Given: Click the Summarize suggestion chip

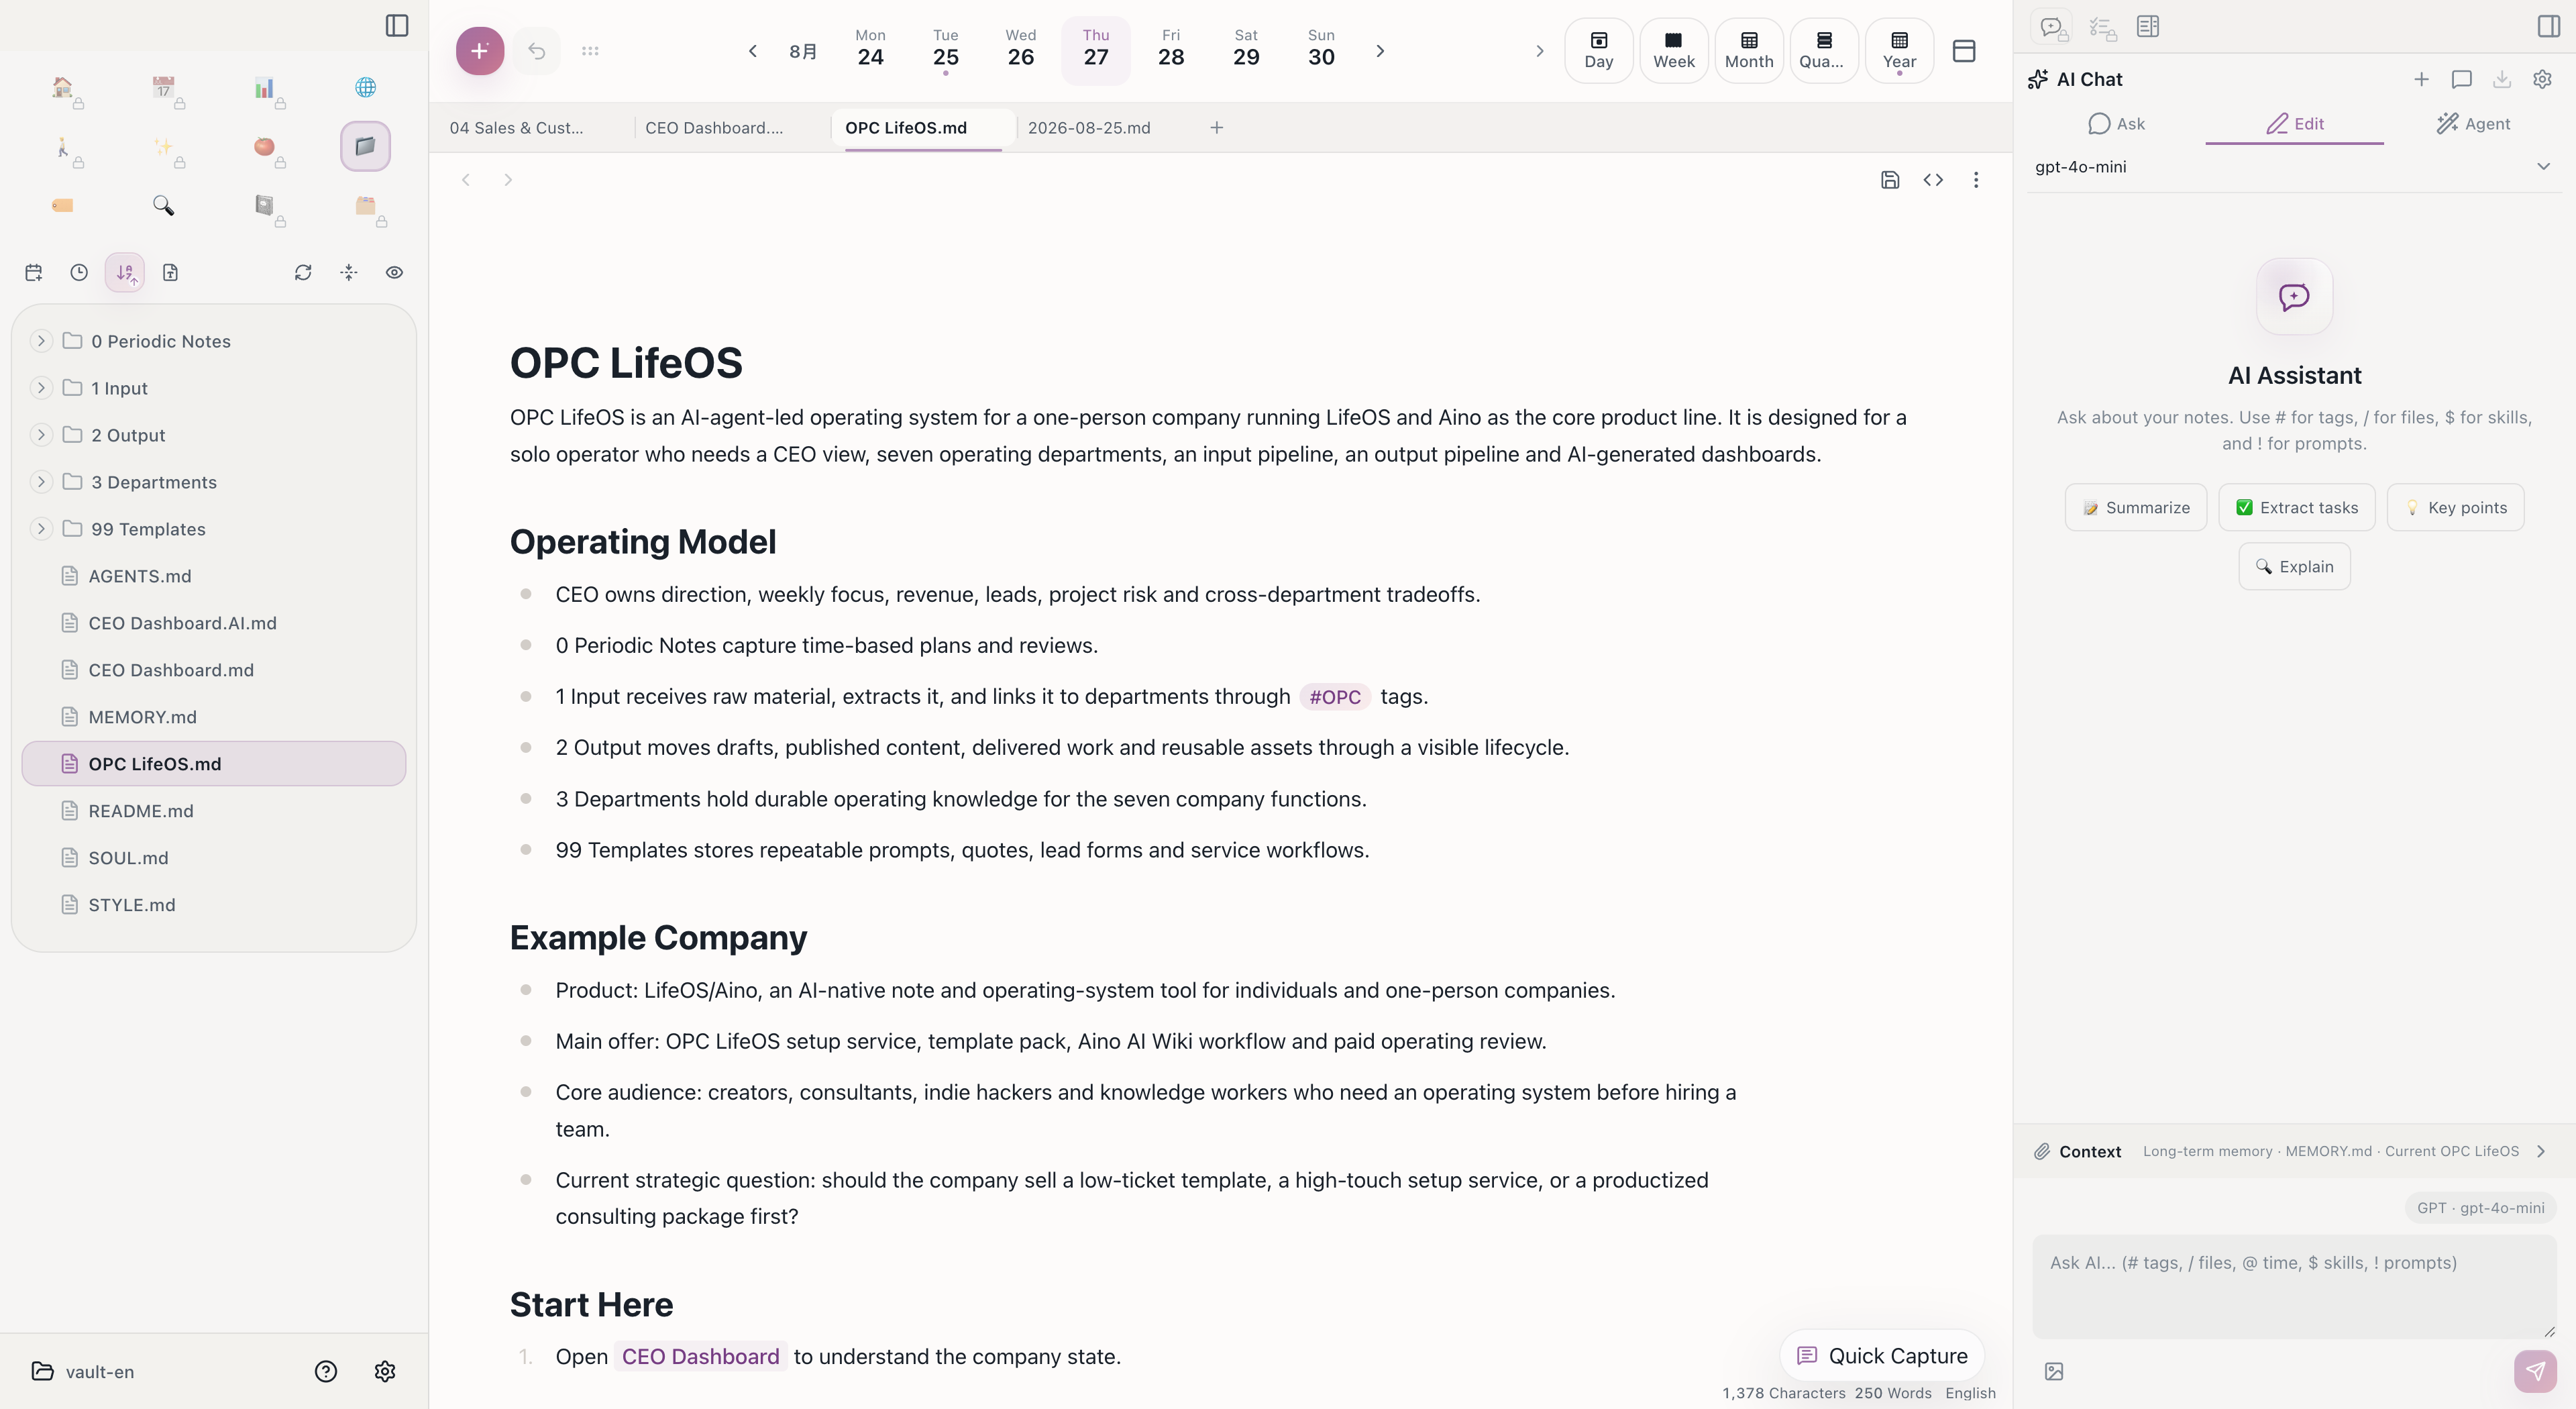Looking at the screenshot, I should tap(2136, 508).
